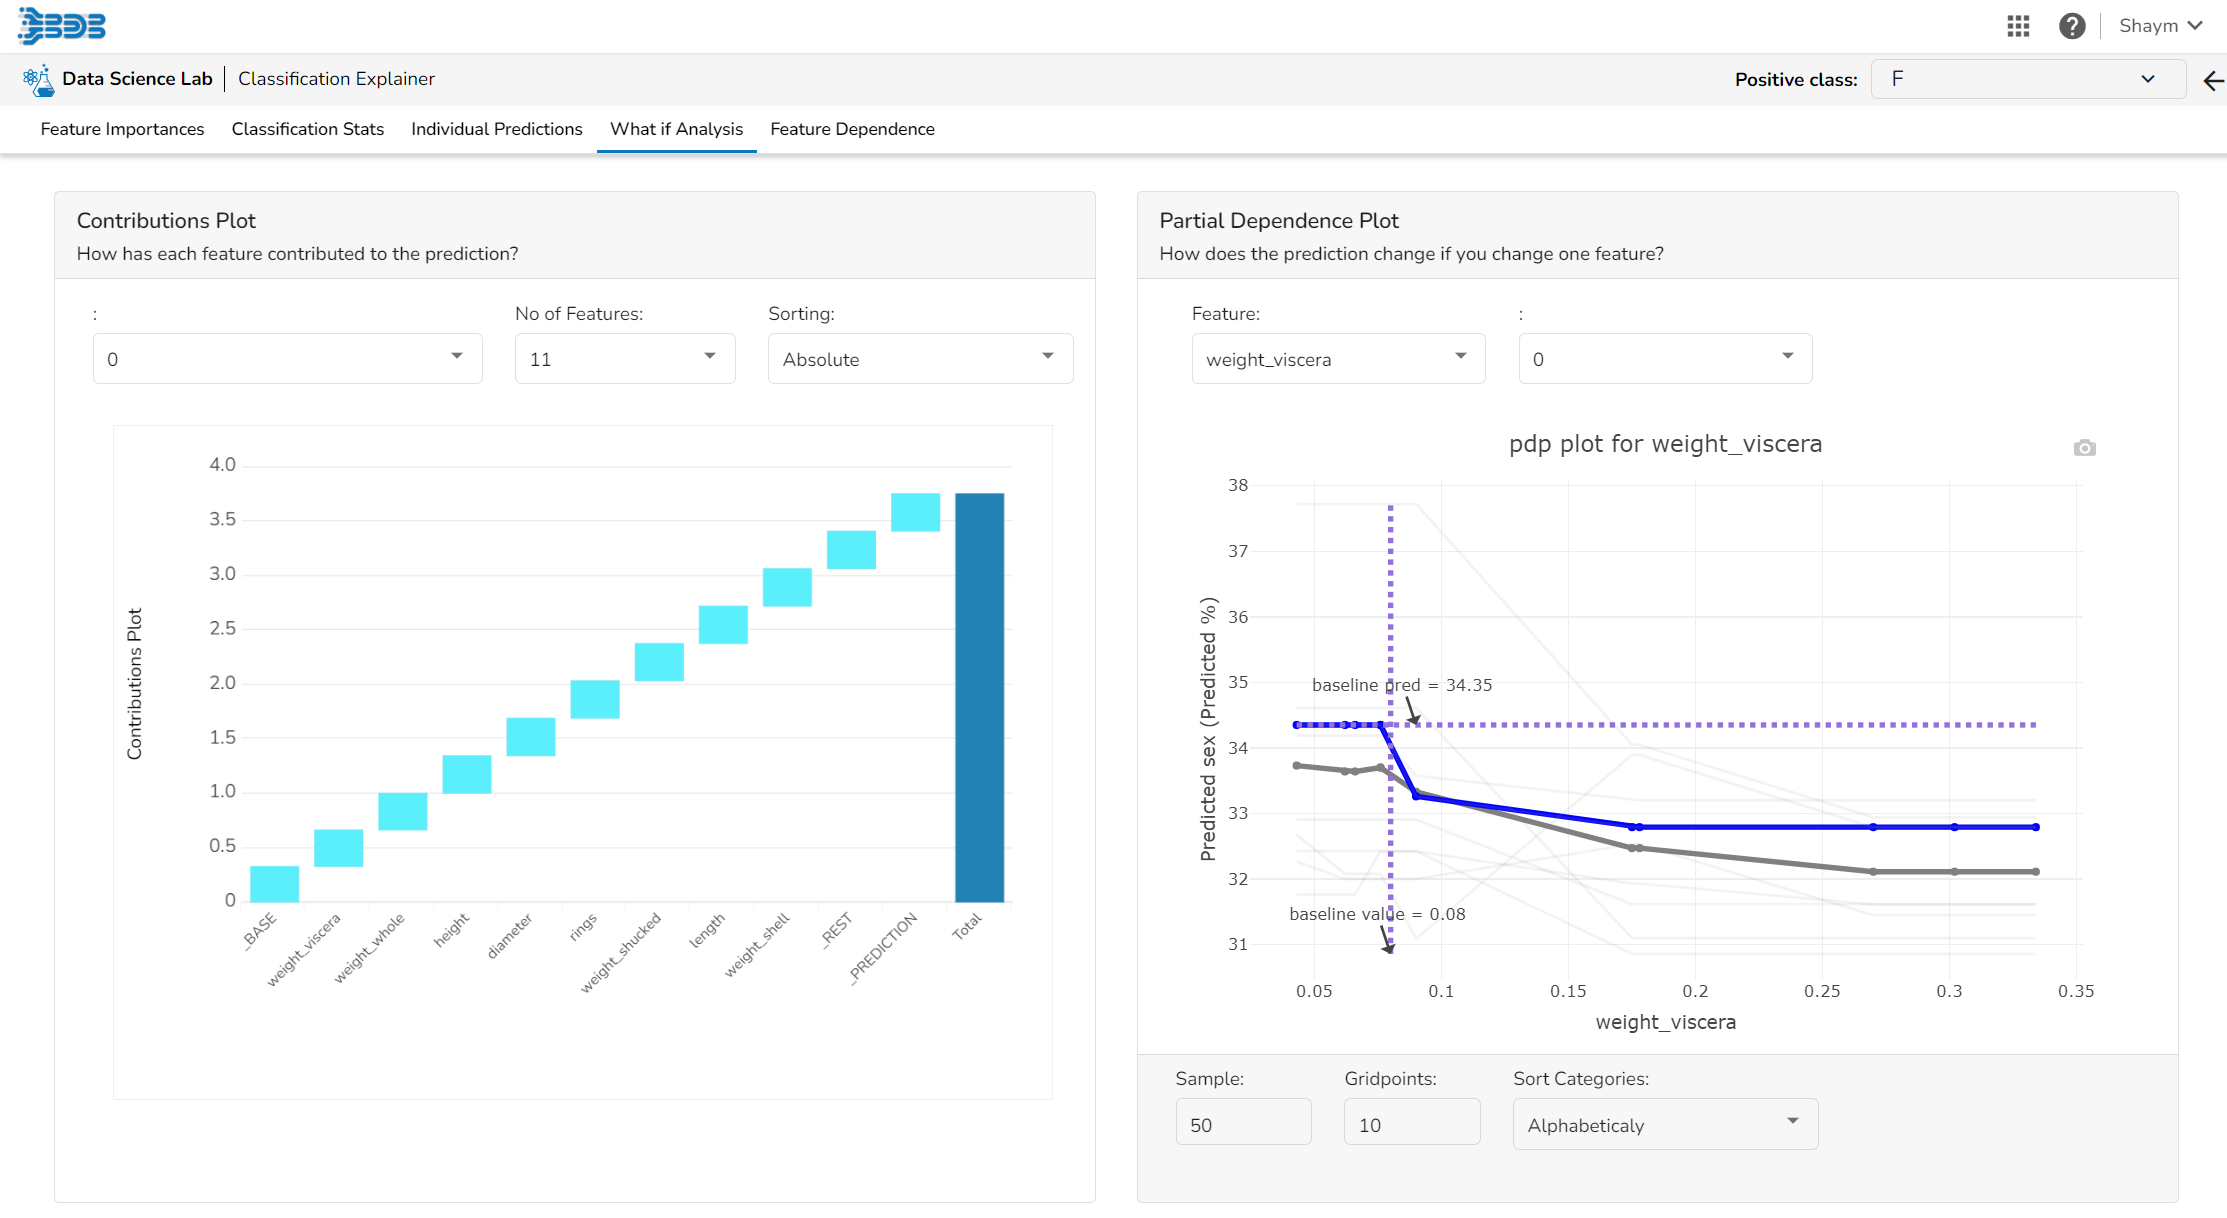Click the back arrow icon

click(2213, 81)
